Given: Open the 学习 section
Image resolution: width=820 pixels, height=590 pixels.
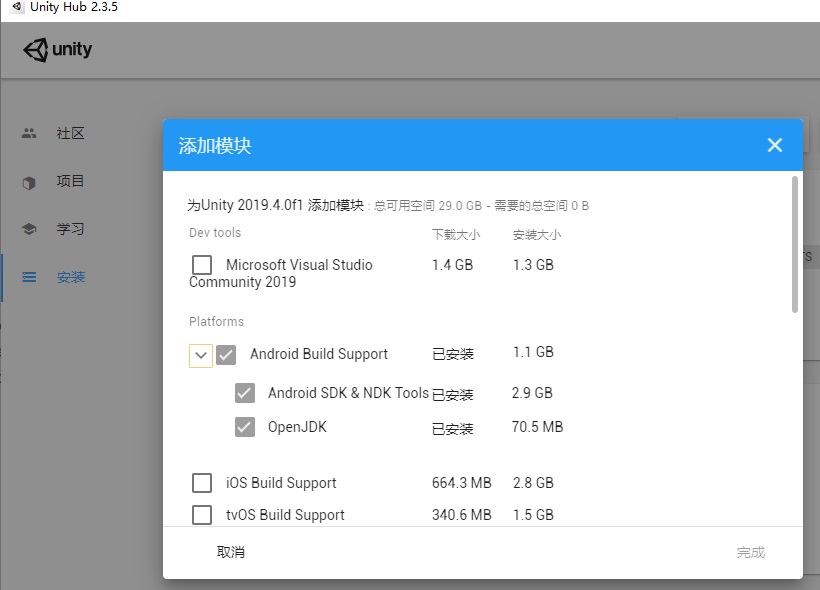Looking at the screenshot, I should tap(70, 228).
